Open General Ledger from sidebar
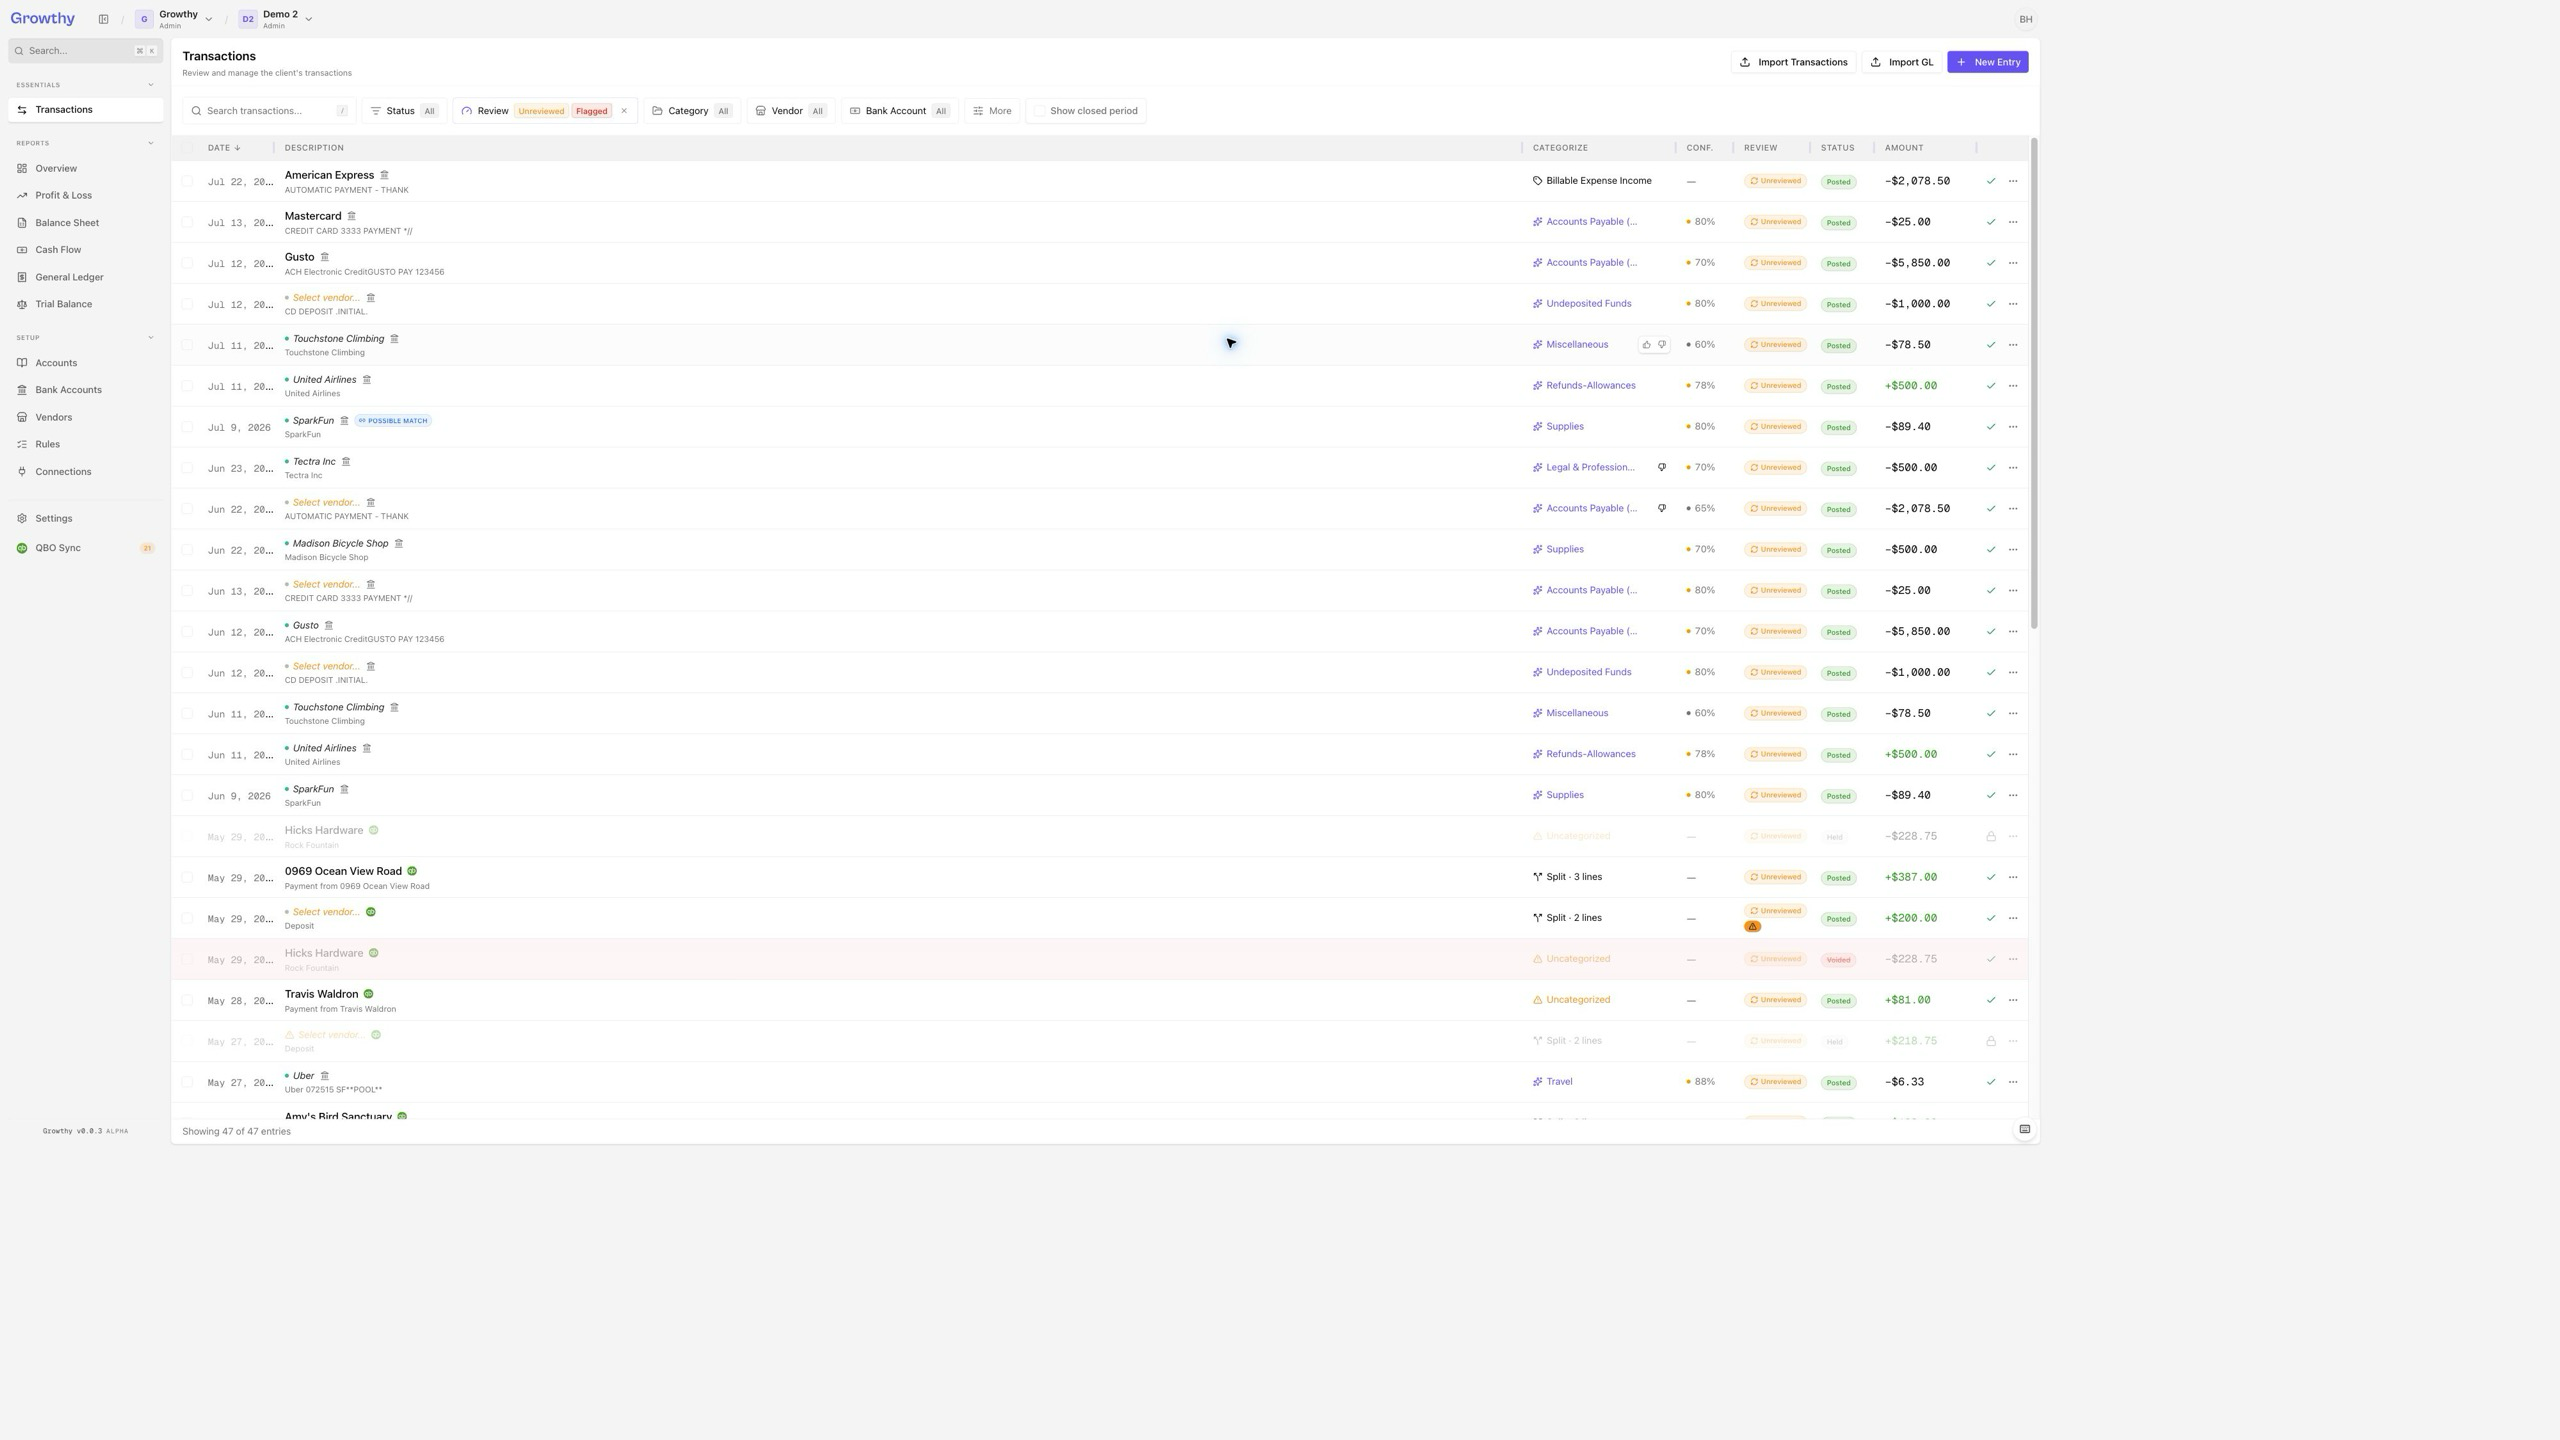The image size is (2560, 1440). 85,277
